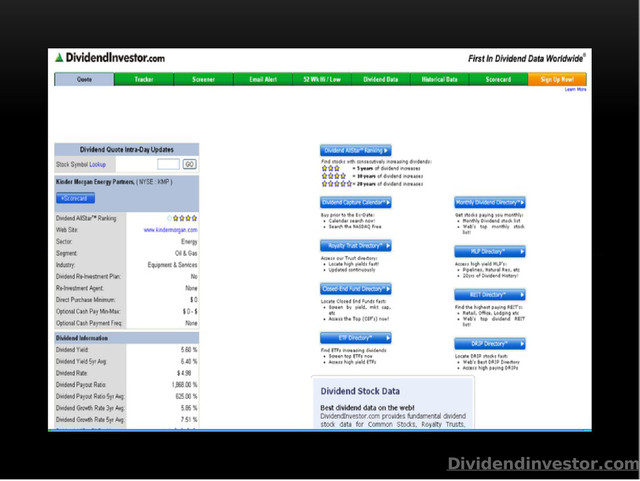Open the Monthly Dividend Directory button
This screenshot has height=481, width=640.
point(490,202)
